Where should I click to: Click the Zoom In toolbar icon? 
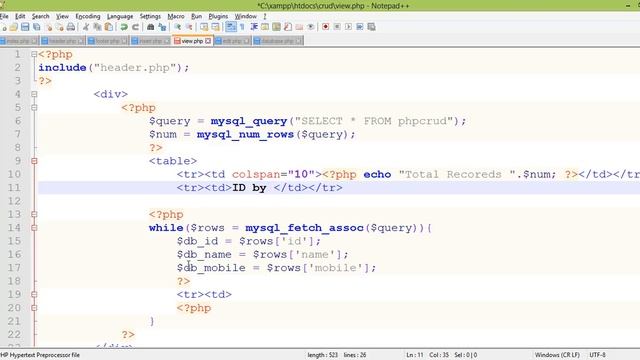178,27
